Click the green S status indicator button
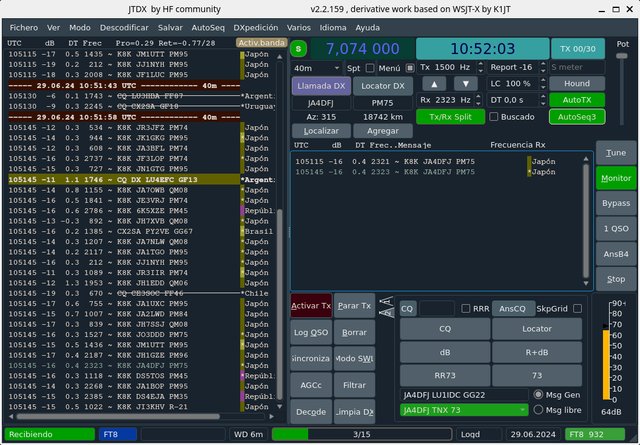640x445 pixels. tap(298, 49)
